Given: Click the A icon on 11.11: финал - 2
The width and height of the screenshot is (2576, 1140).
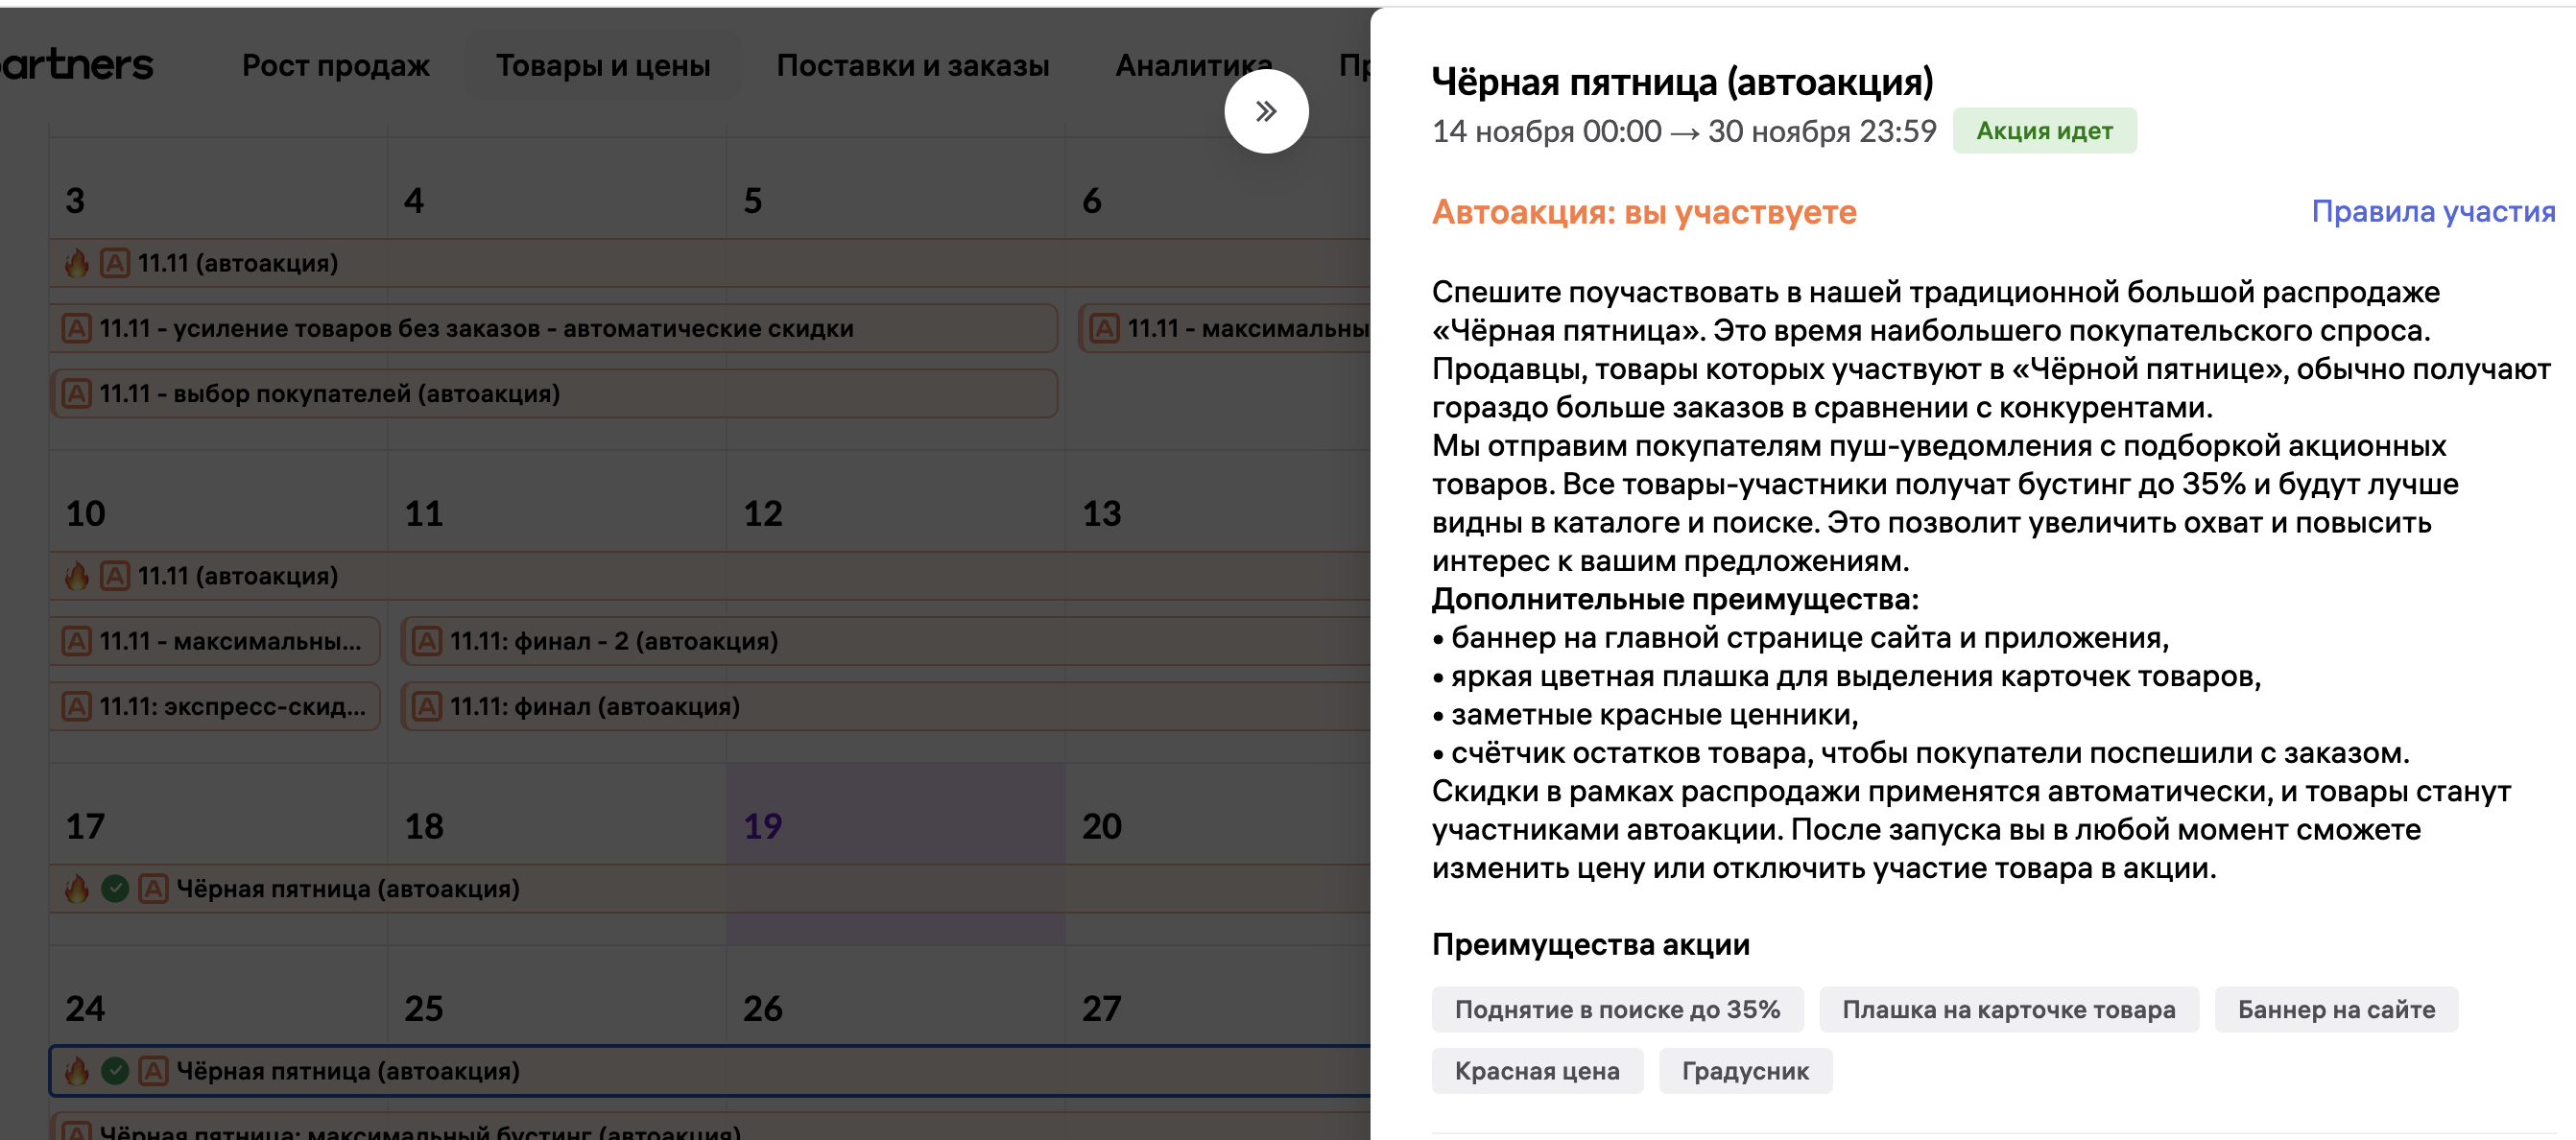Looking at the screenshot, I should pyautogui.click(x=427, y=641).
